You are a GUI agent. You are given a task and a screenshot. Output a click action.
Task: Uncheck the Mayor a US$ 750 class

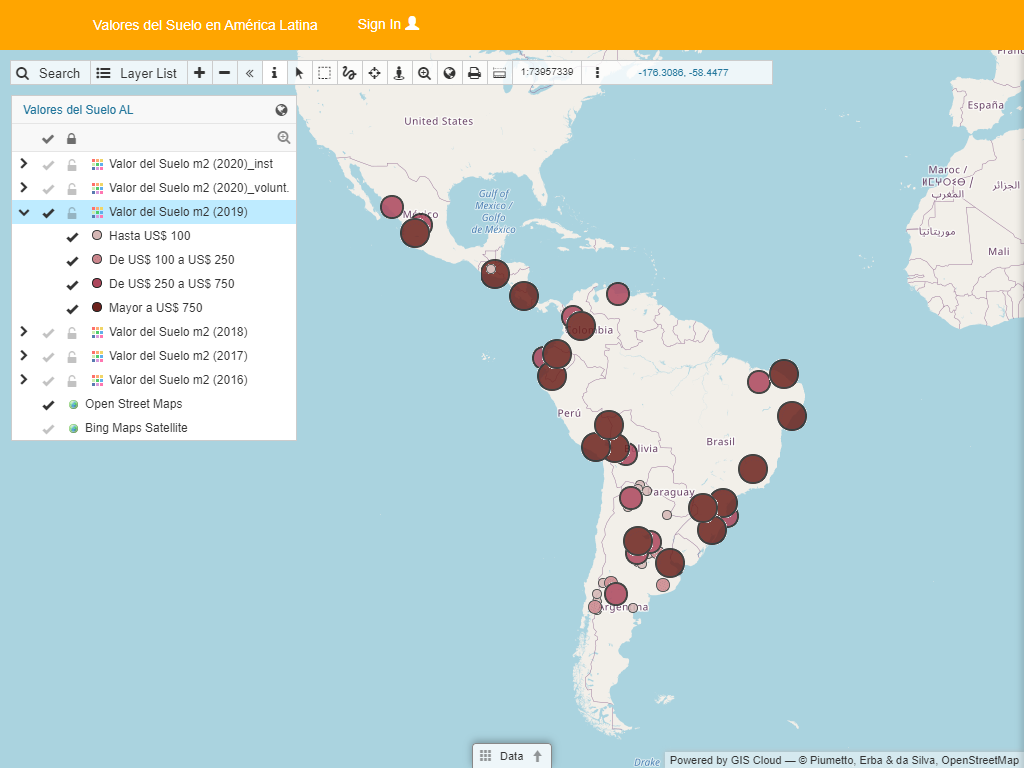click(x=72, y=309)
